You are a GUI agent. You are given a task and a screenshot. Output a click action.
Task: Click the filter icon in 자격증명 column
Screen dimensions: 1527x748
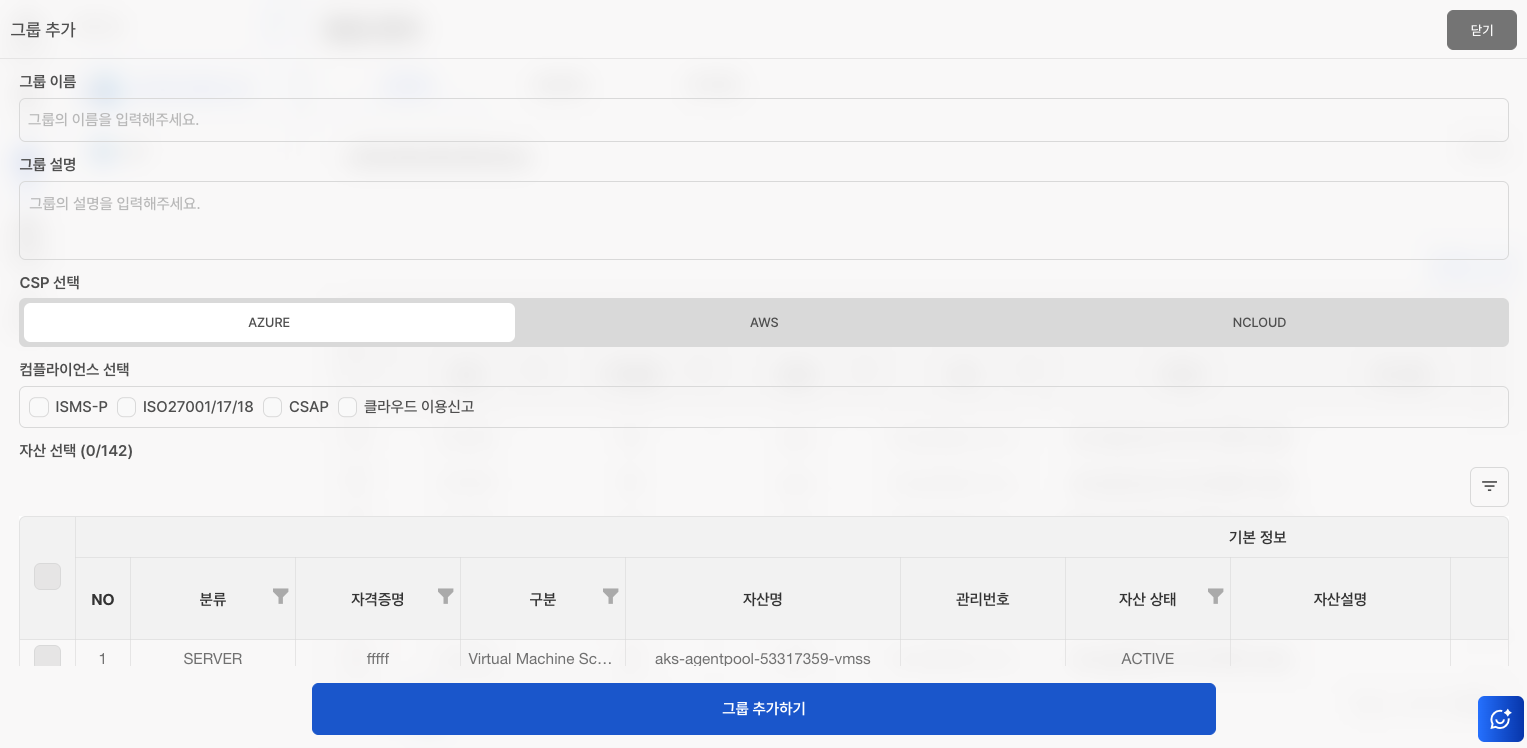coord(446,596)
